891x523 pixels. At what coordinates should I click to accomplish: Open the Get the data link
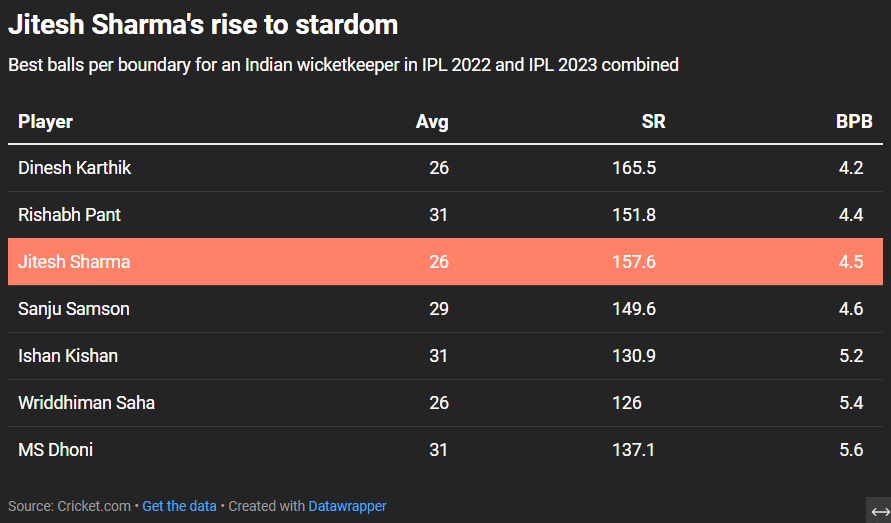(179, 506)
